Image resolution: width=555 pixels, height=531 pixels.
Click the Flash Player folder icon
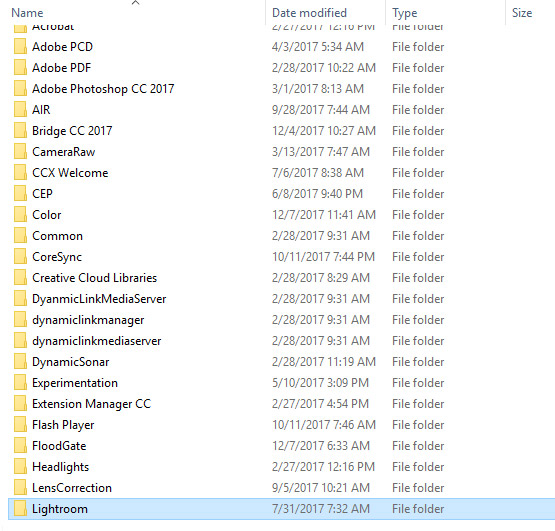21,425
